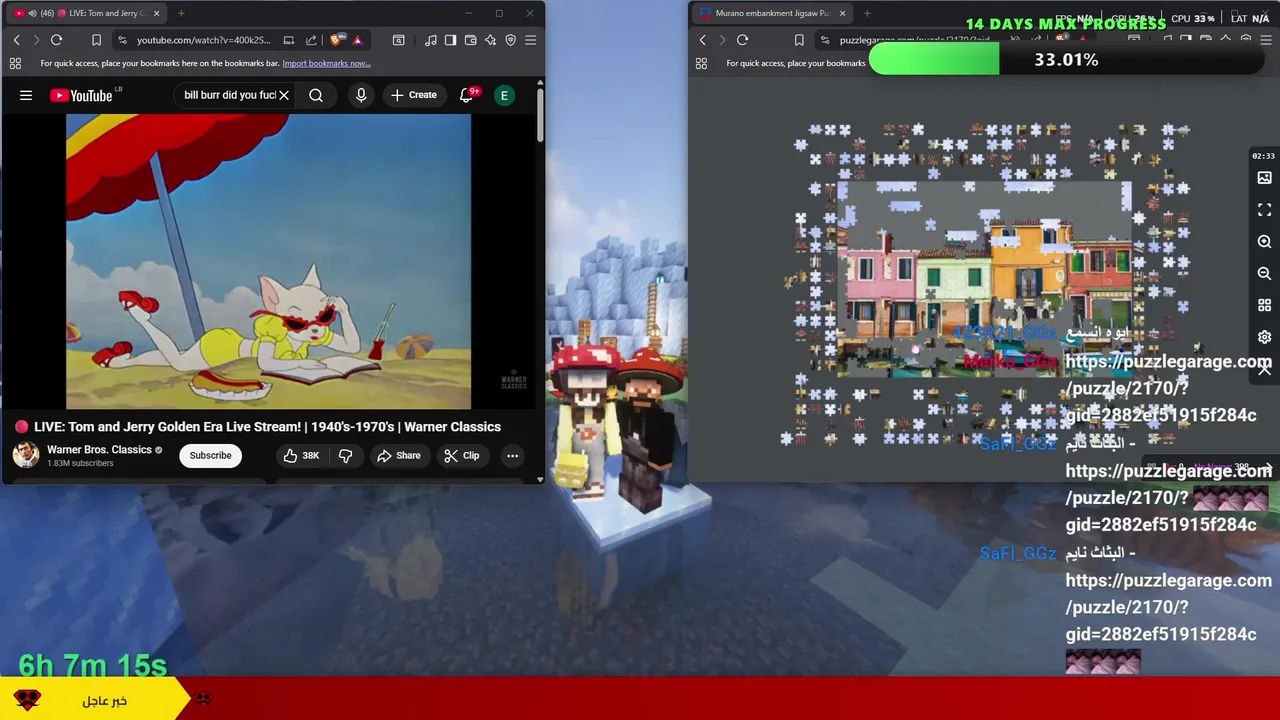Open the YouTube Create menu
Screen dimensions: 1280x720
[414, 95]
